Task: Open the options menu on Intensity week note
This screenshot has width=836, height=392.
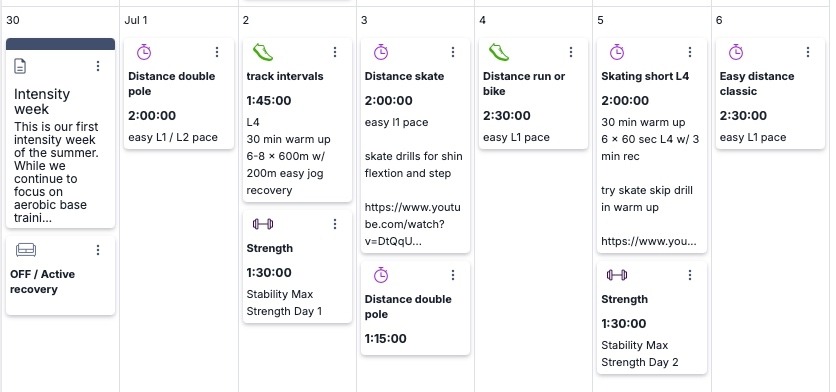Action: point(98,66)
